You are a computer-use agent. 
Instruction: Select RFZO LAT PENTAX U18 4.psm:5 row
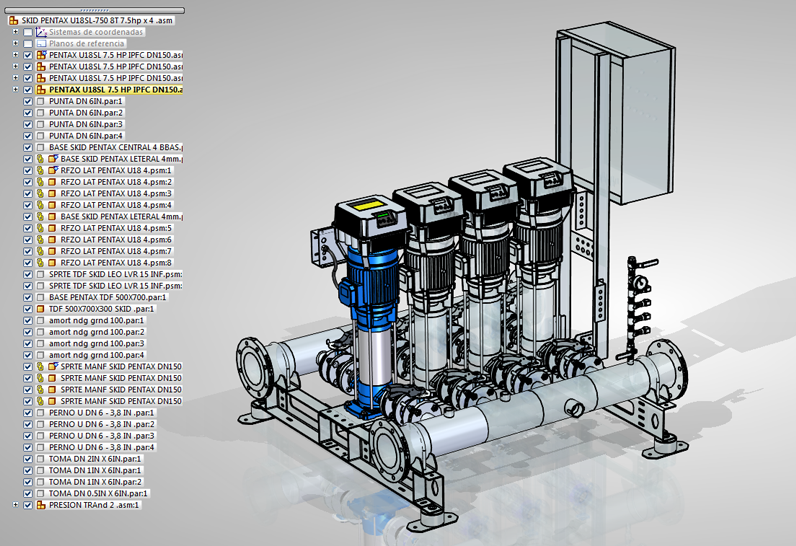point(116,228)
